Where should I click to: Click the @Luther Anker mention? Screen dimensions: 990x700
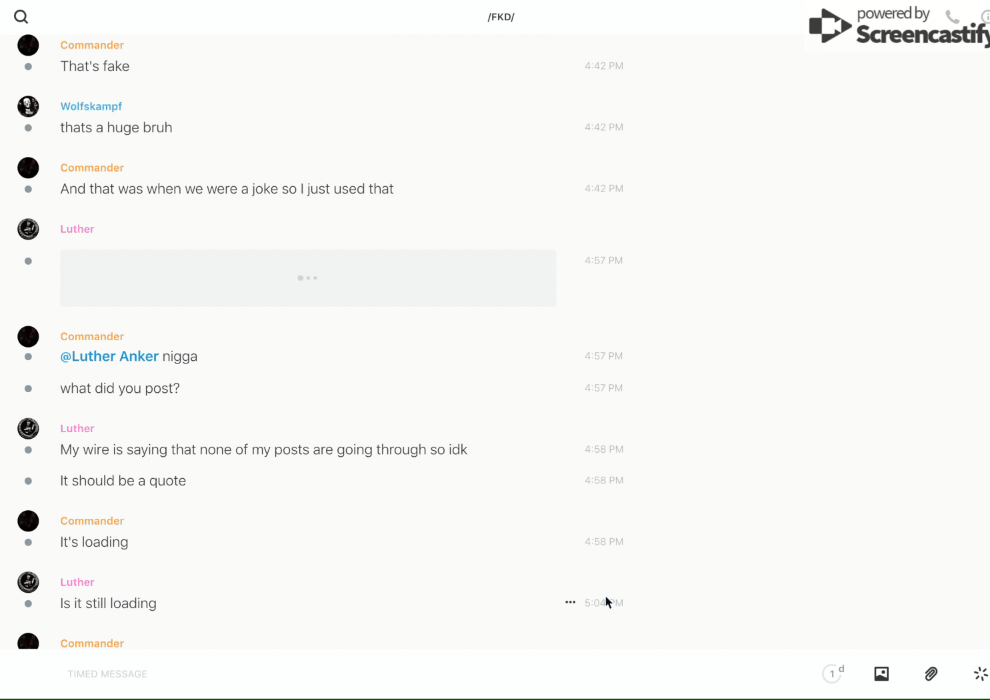tap(109, 356)
